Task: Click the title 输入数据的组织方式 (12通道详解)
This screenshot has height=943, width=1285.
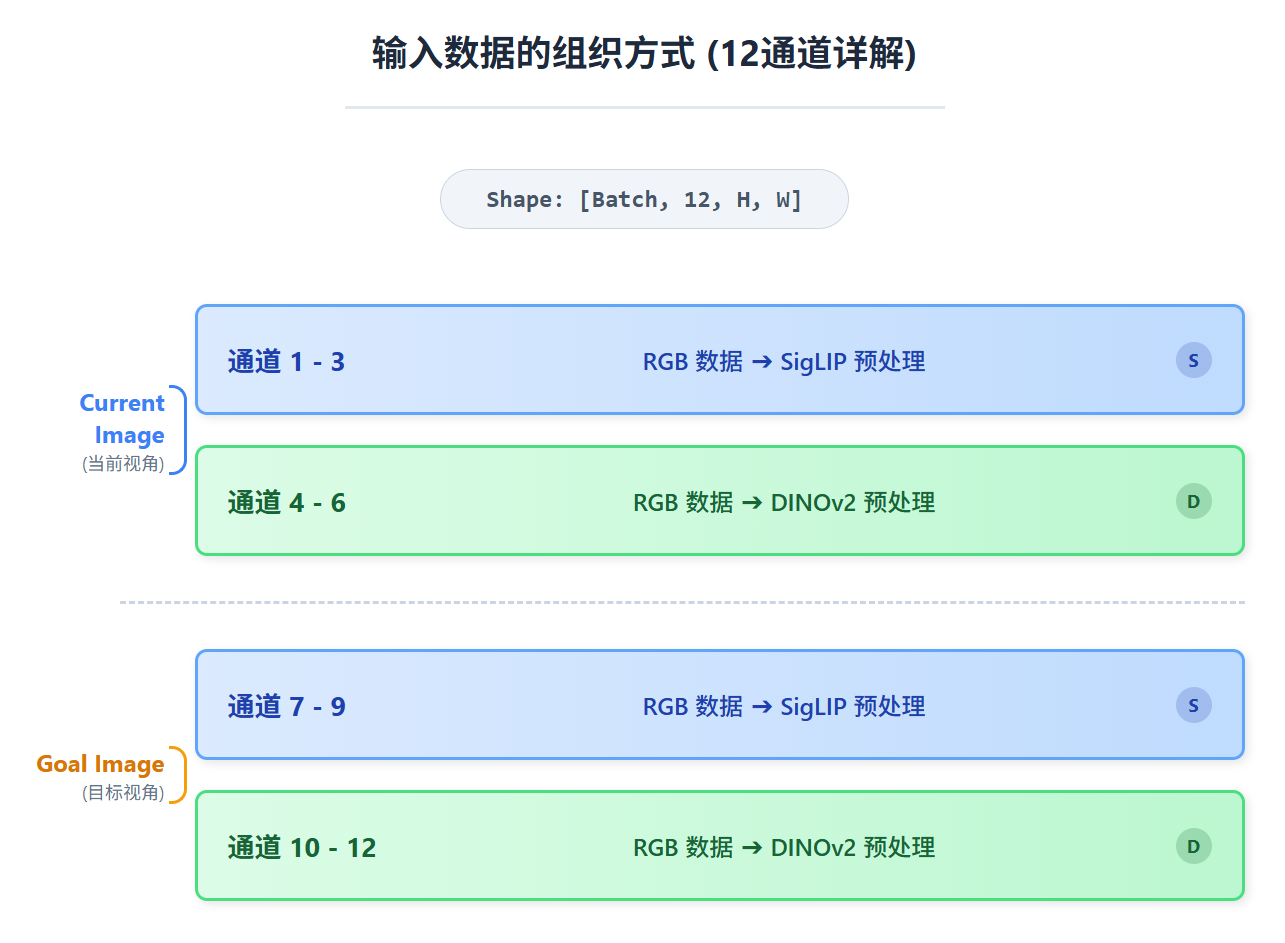Action: tap(644, 54)
